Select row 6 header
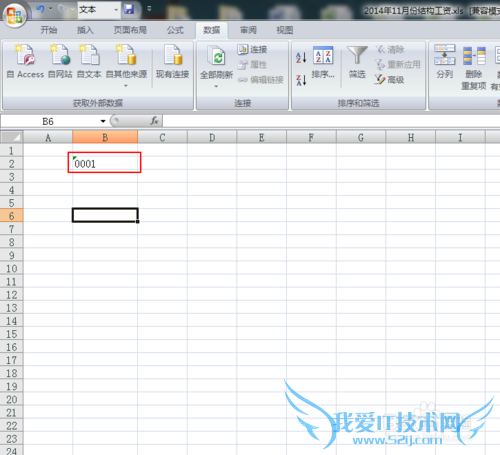Viewport: 500px width, 455px height. 12,216
